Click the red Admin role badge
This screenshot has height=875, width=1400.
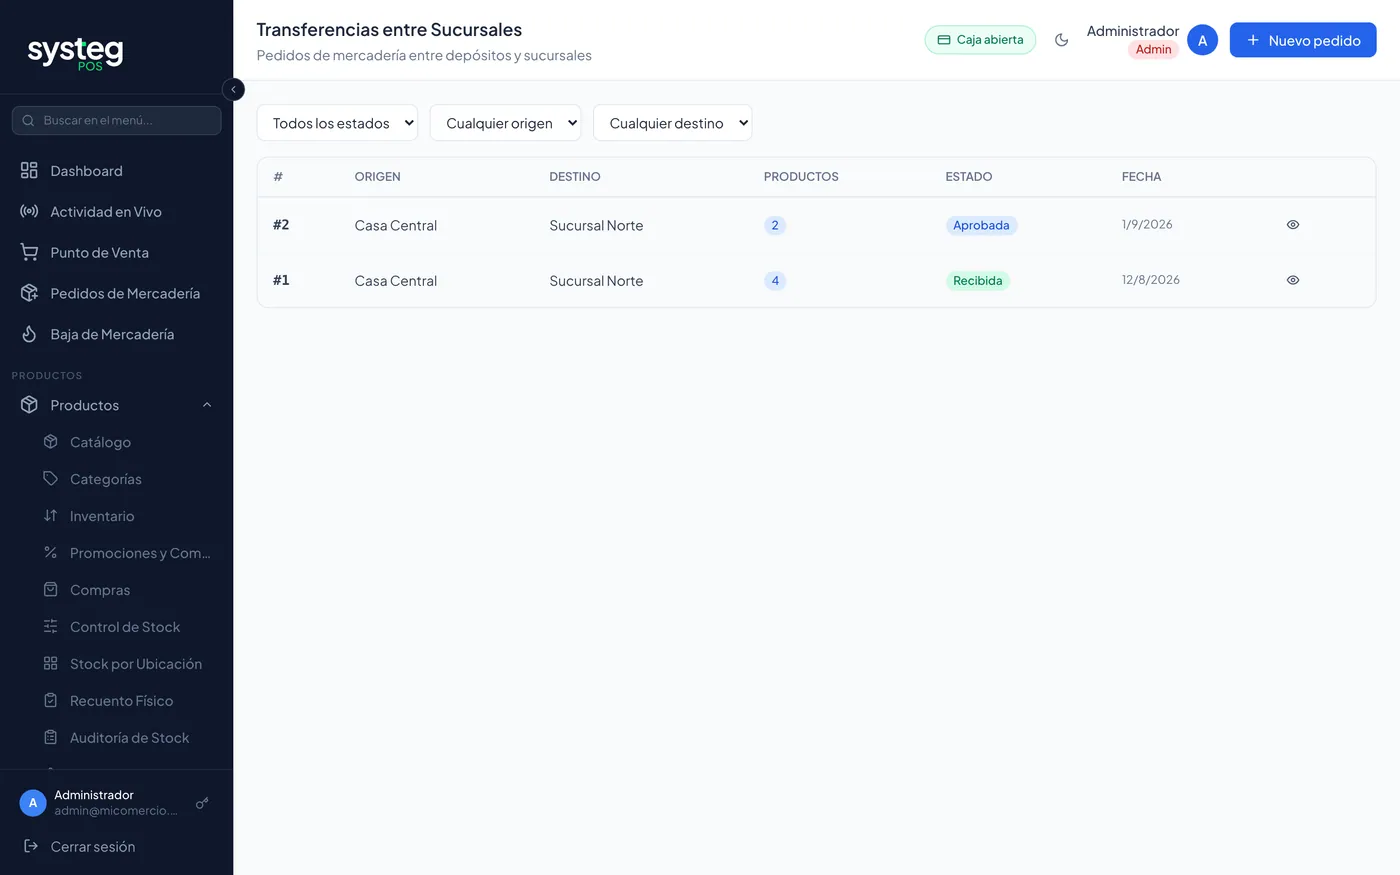pos(1153,50)
